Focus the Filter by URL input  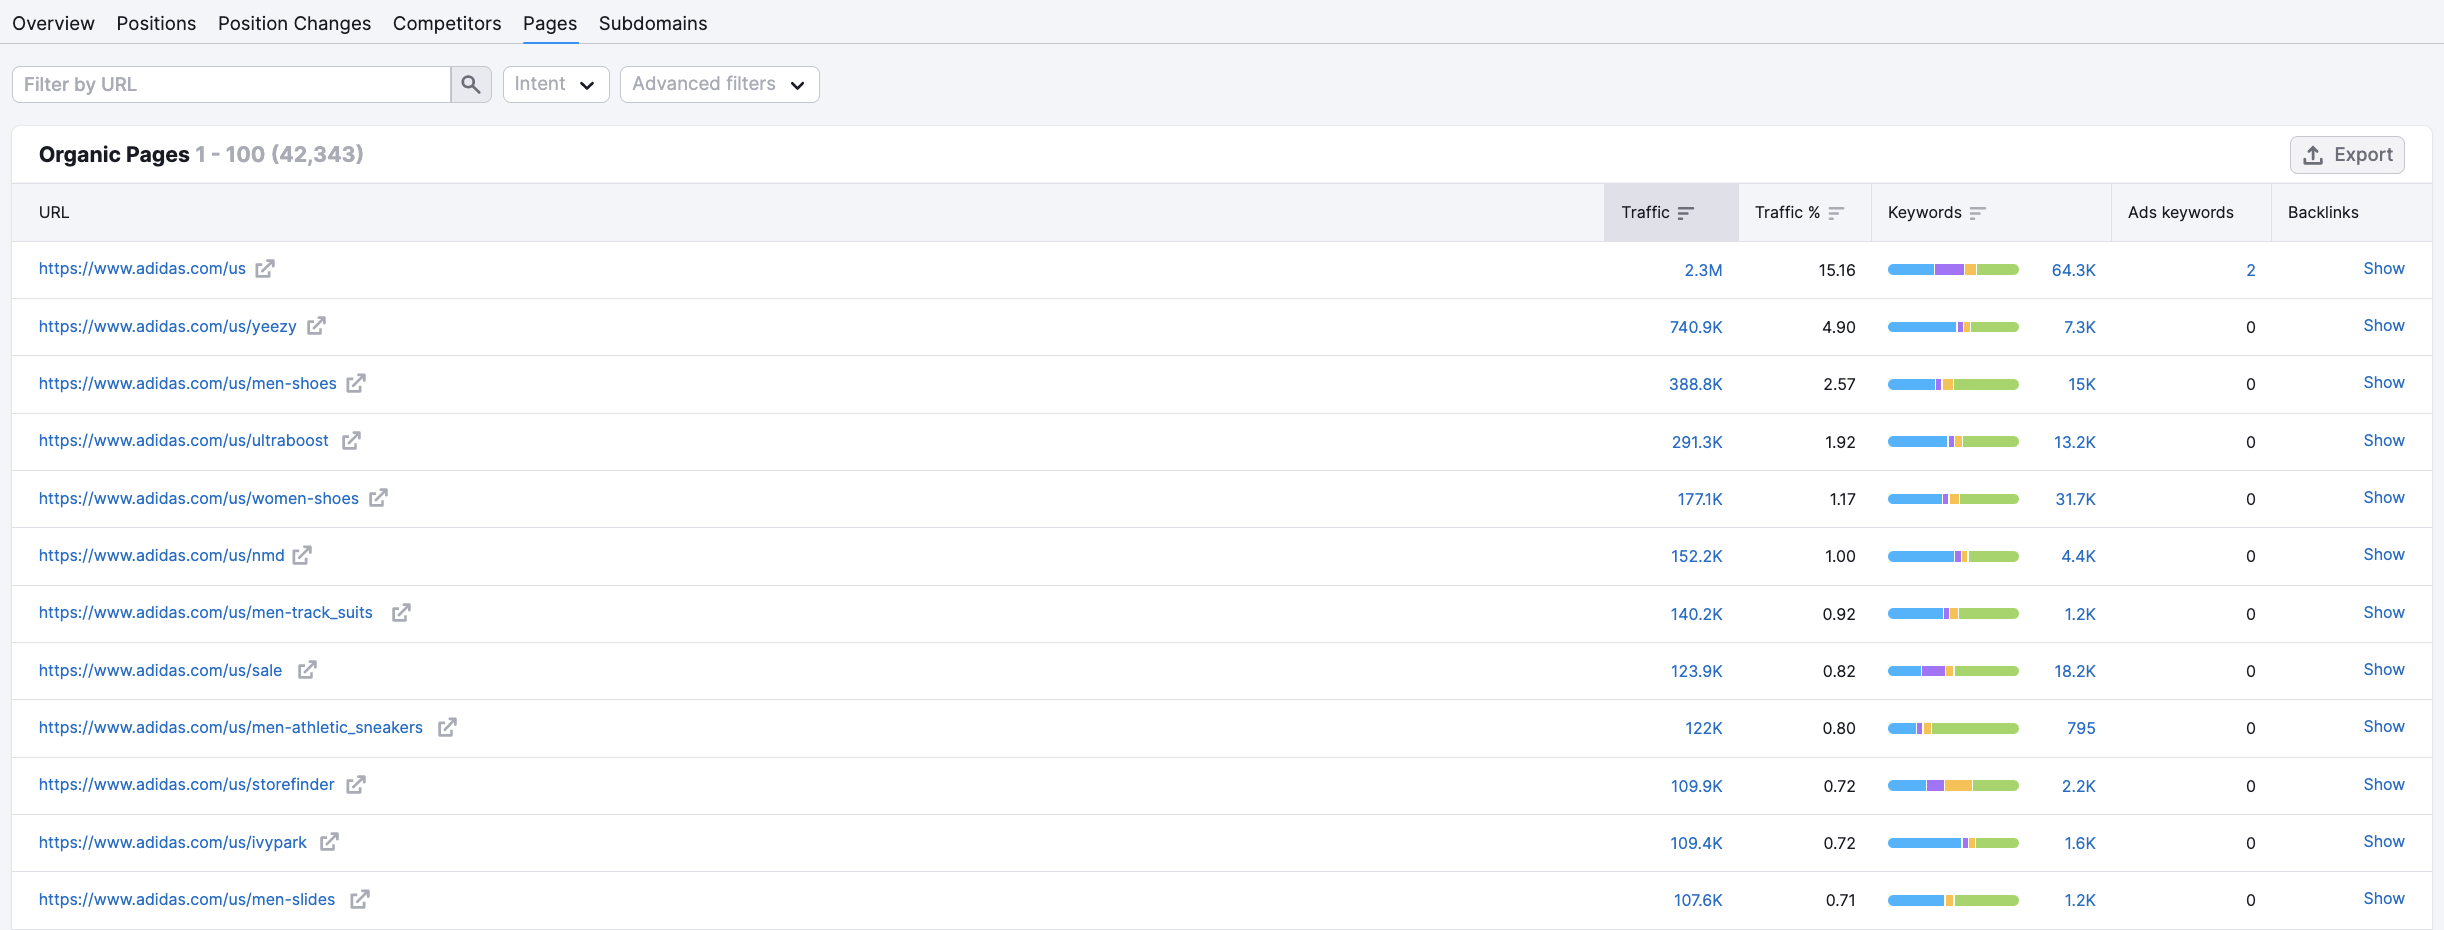click(x=231, y=85)
